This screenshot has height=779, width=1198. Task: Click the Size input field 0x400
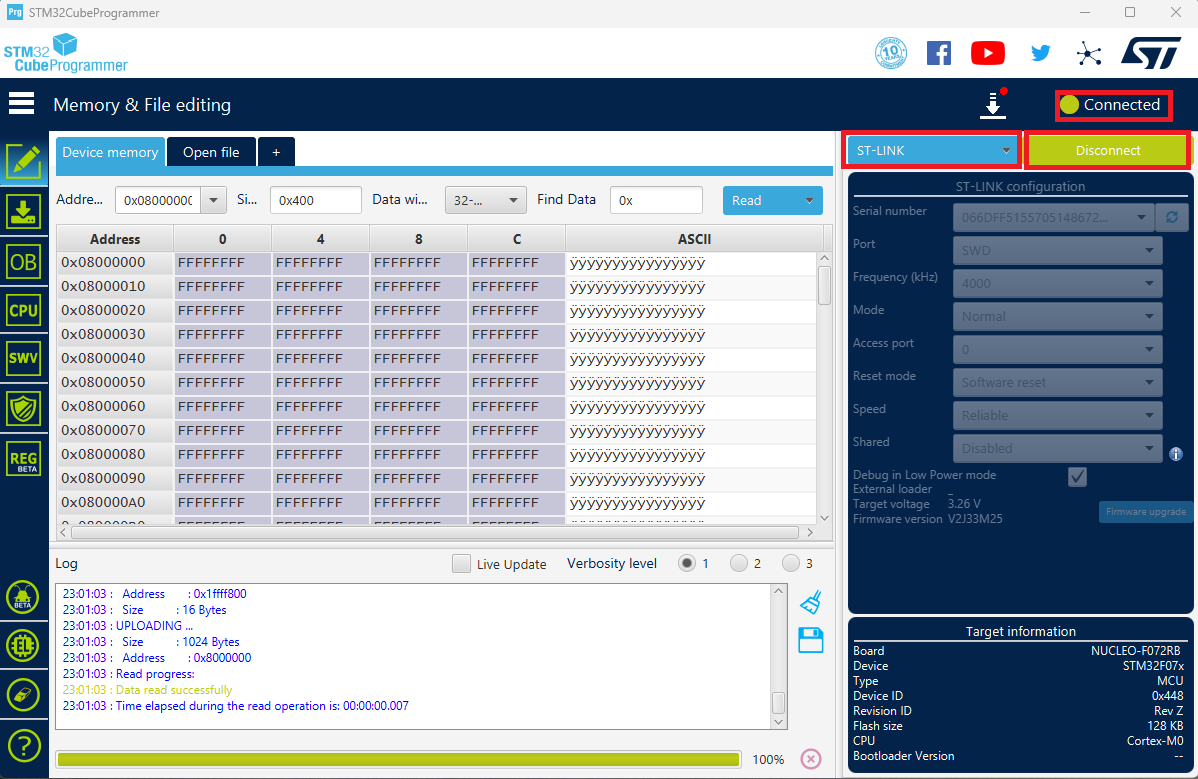point(316,200)
